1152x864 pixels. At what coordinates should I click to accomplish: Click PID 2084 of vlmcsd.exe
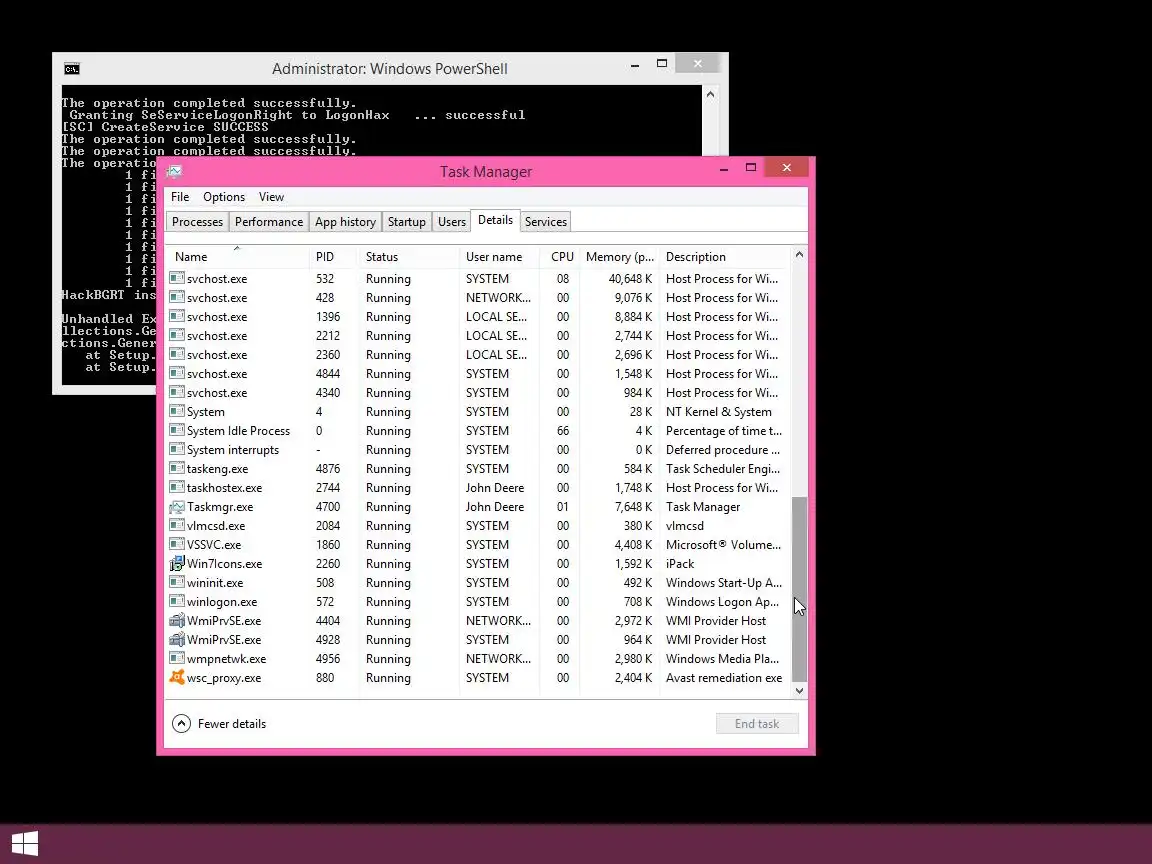click(x=328, y=526)
